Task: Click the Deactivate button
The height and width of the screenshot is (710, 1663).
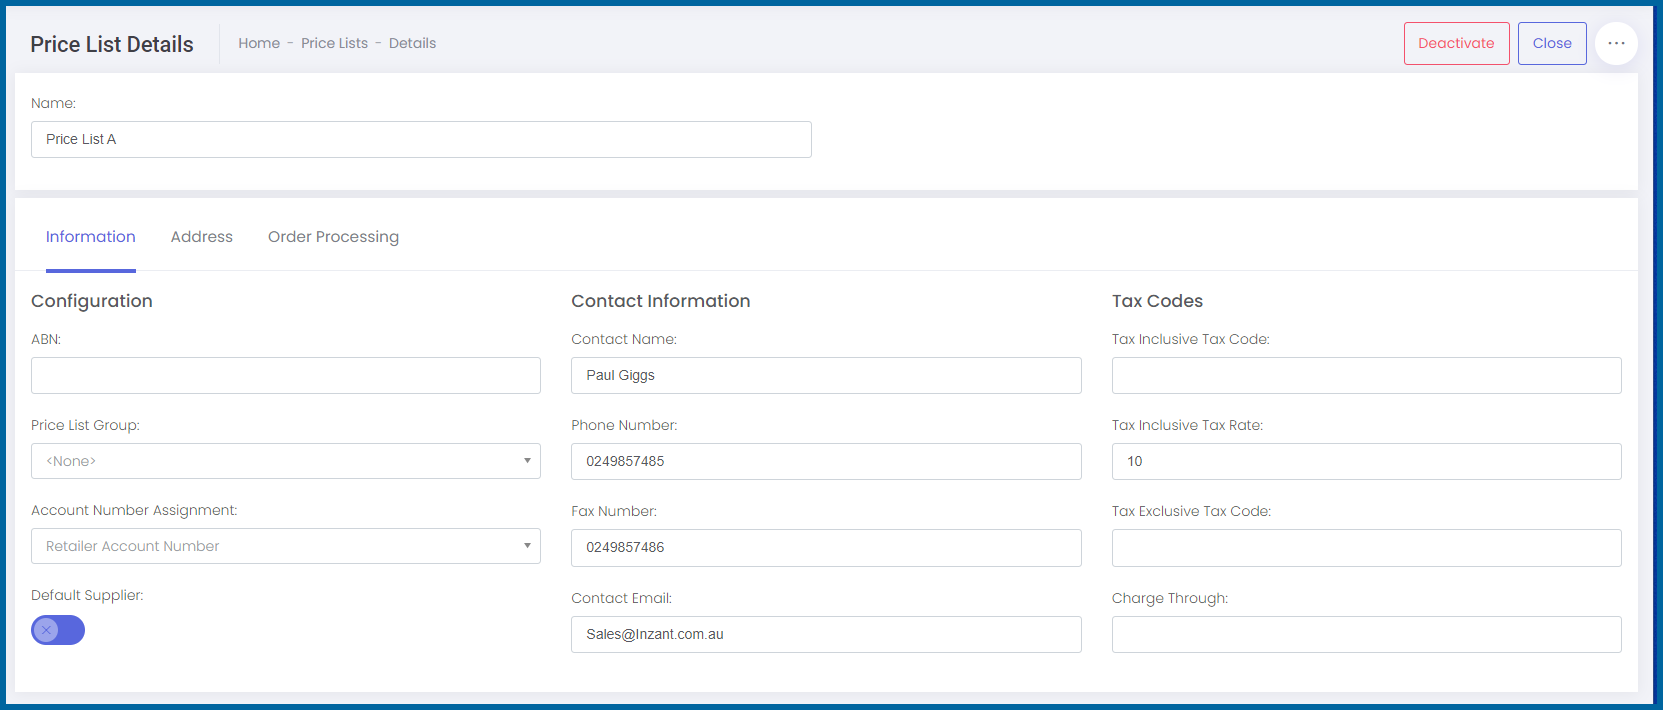Action: [x=1456, y=44]
